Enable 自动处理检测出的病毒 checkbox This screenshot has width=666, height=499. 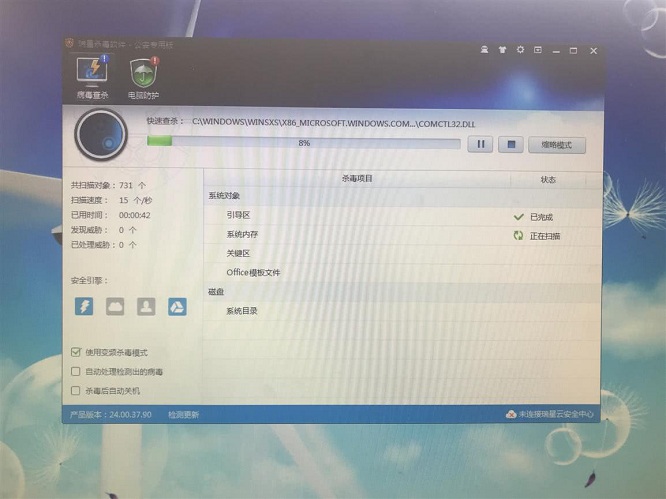click(x=76, y=371)
